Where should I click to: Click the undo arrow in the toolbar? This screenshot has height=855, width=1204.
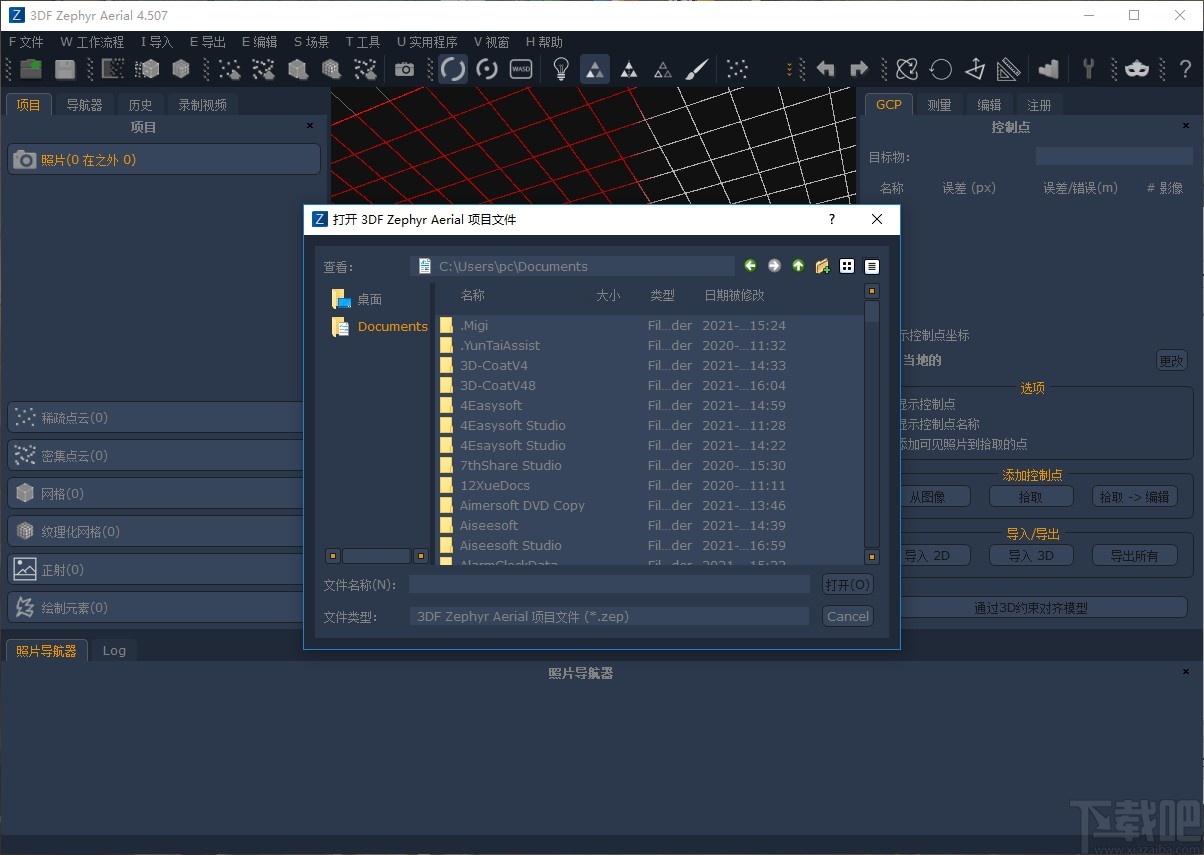click(x=826, y=69)
